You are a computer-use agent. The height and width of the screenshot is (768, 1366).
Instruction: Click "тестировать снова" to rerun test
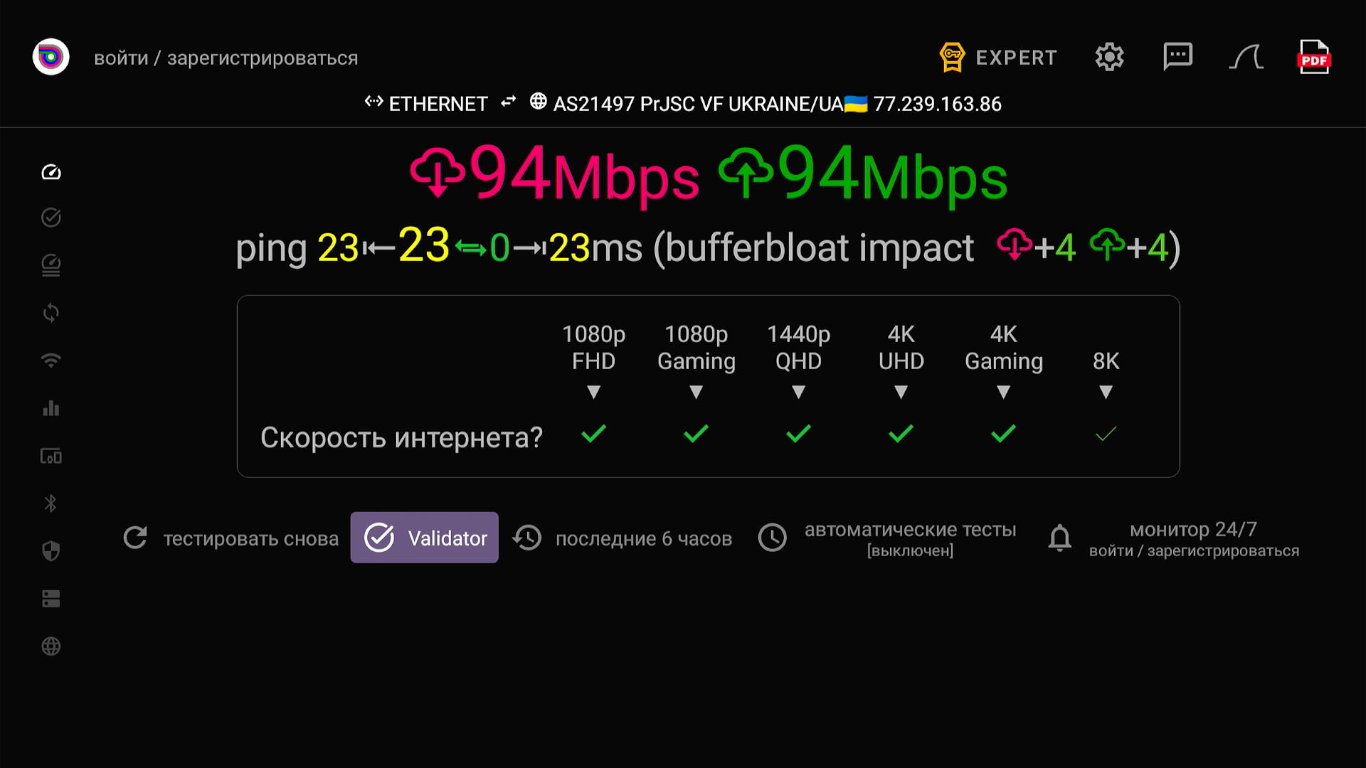[x=231, y=539]
